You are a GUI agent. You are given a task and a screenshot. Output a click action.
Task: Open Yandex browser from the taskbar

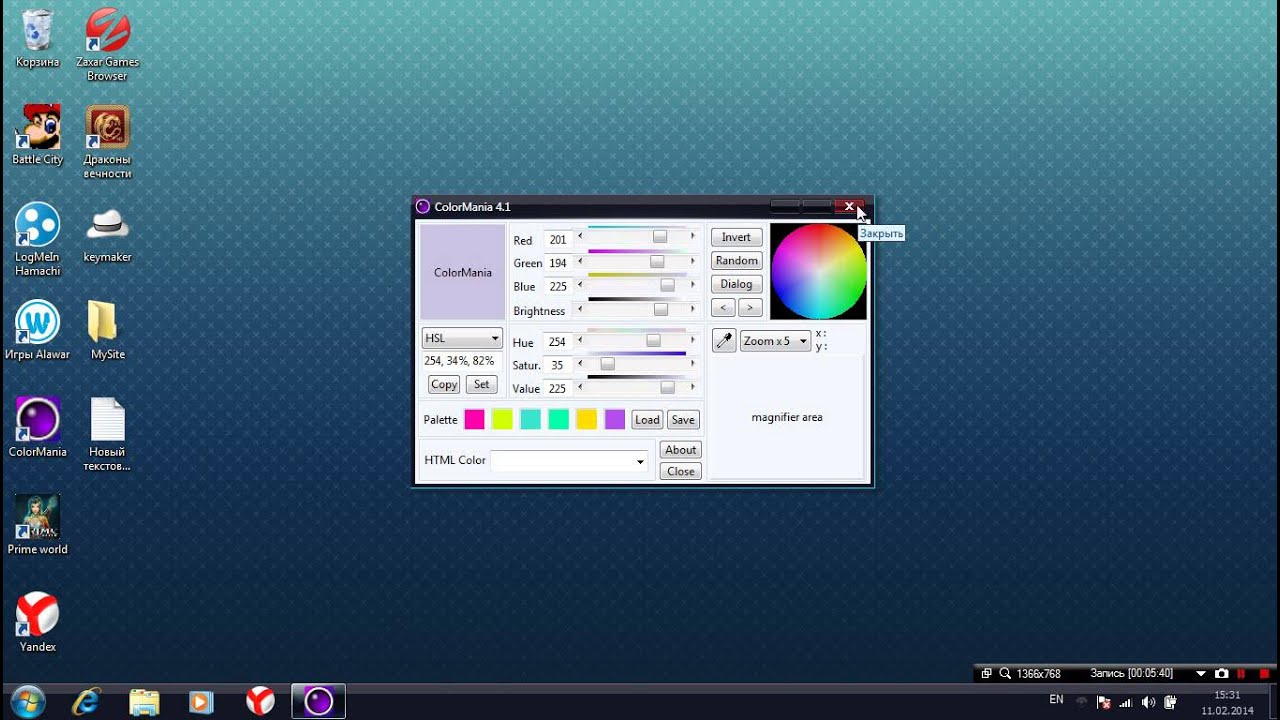coord(260,701)
